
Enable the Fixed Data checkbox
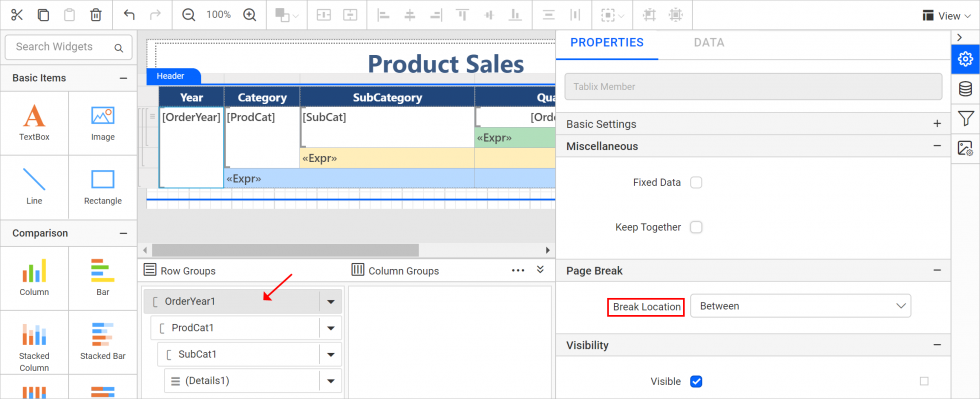[x=696, y=183]
